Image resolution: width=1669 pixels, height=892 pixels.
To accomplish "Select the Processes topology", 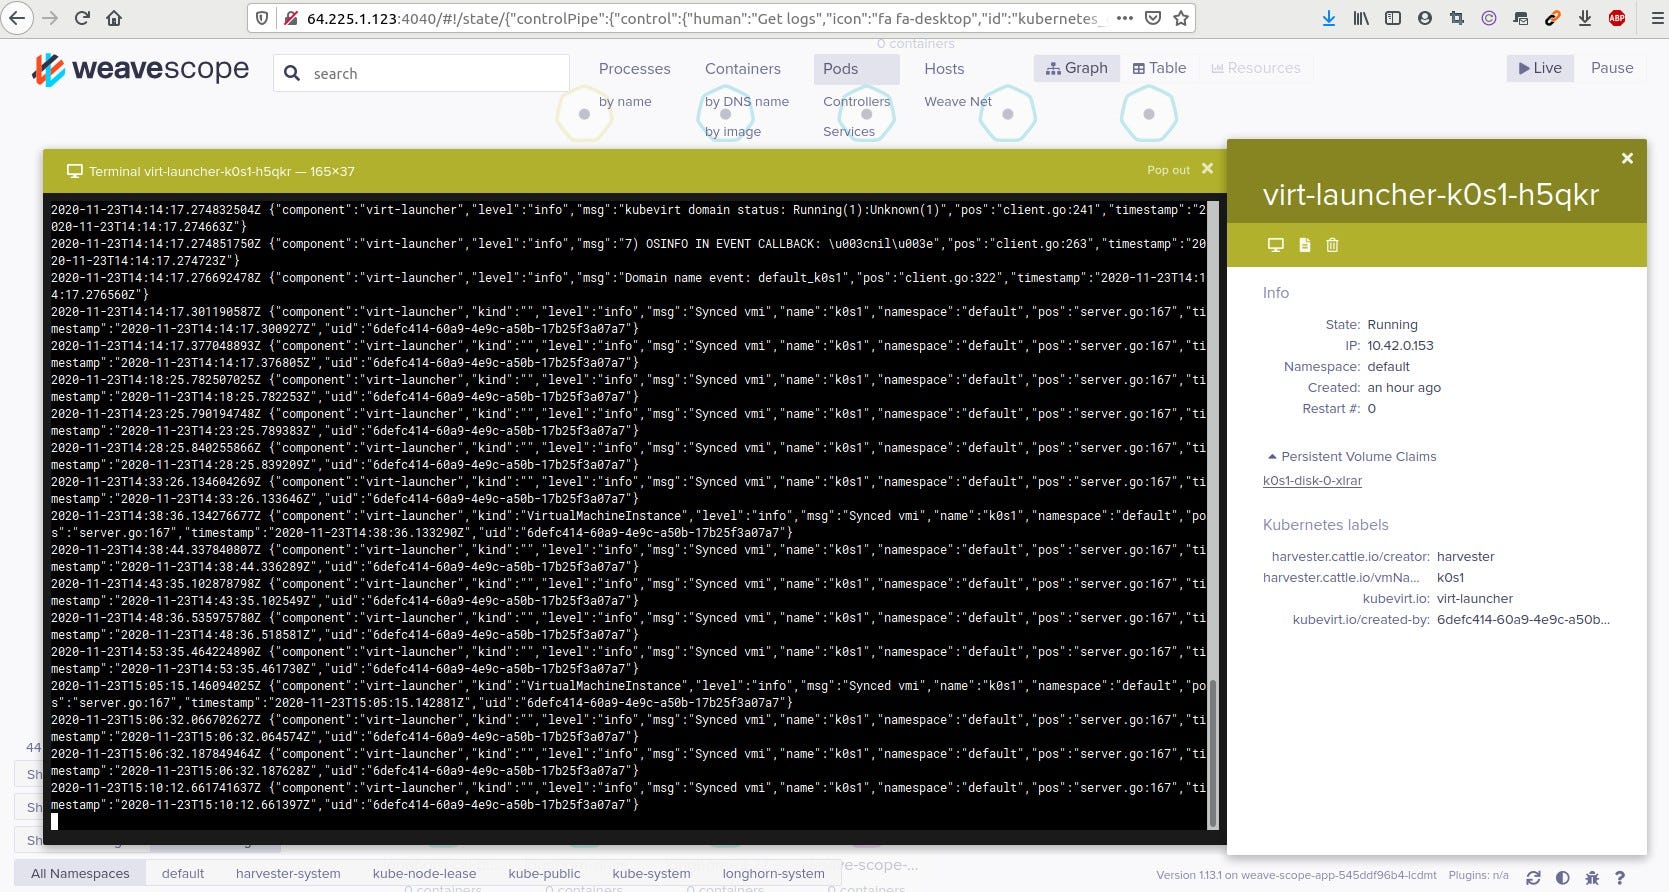I will click(x=634, y=69).
